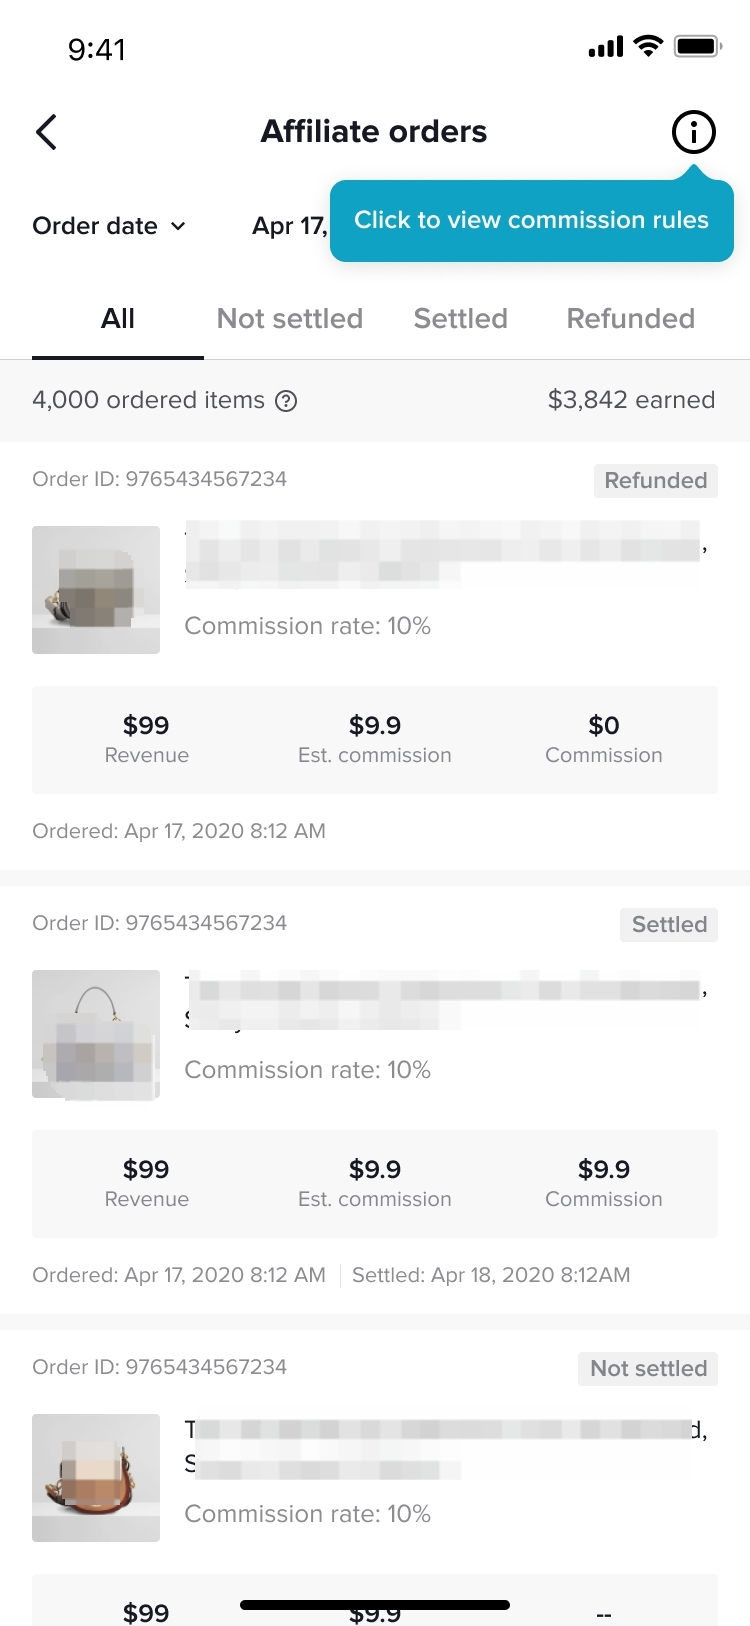Tap the back arrow icon
This screenshot has height=1626, width=750.
pyautogui.click(x=46, y=132)
